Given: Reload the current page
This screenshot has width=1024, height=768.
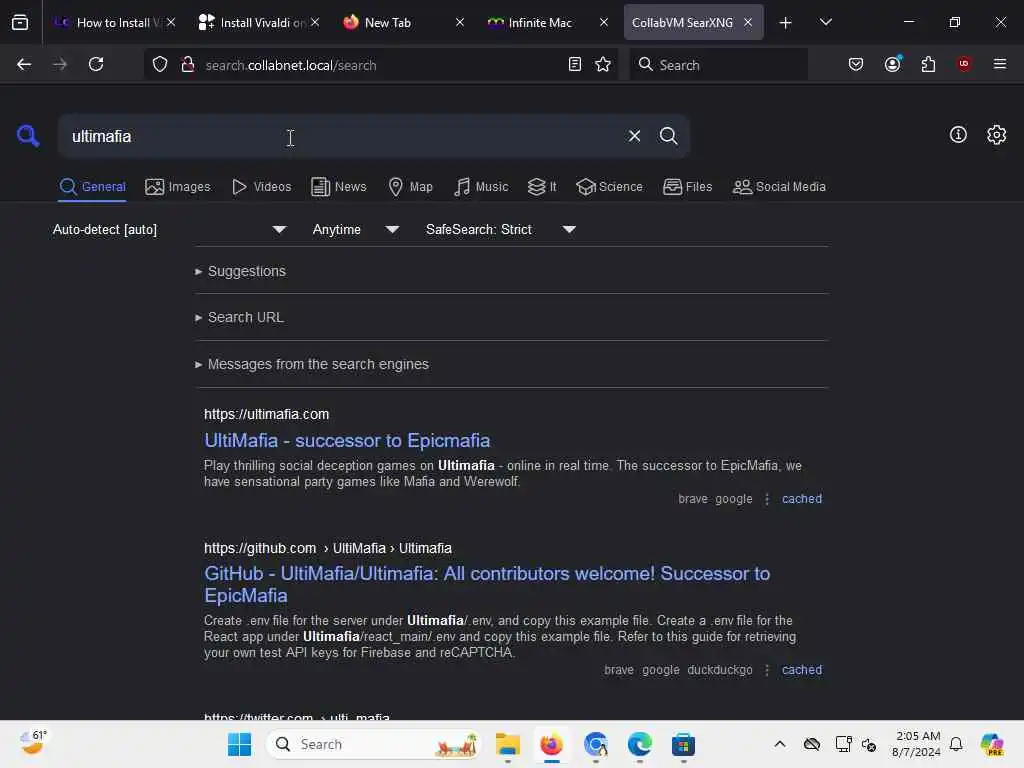Looking at the screenshot, I should tap(96, 64).
